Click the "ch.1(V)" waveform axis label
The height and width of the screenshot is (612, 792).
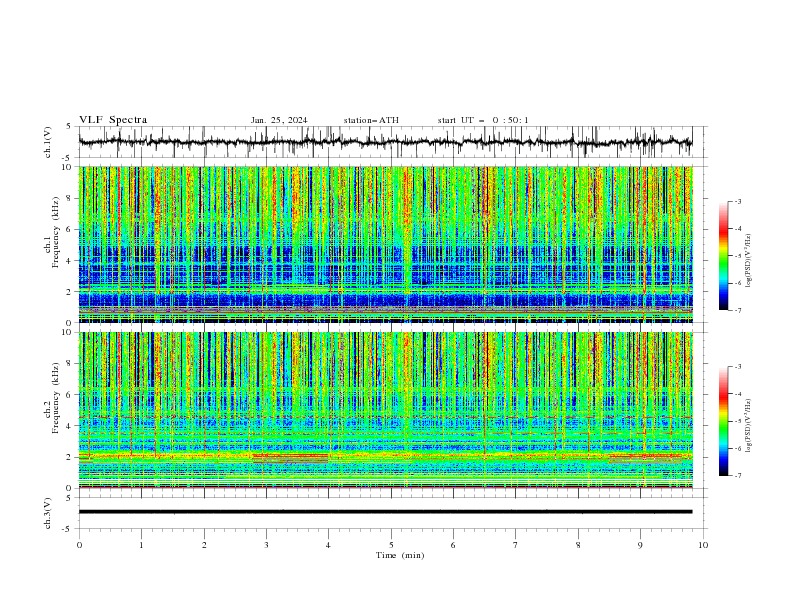[x=48, y=142]
